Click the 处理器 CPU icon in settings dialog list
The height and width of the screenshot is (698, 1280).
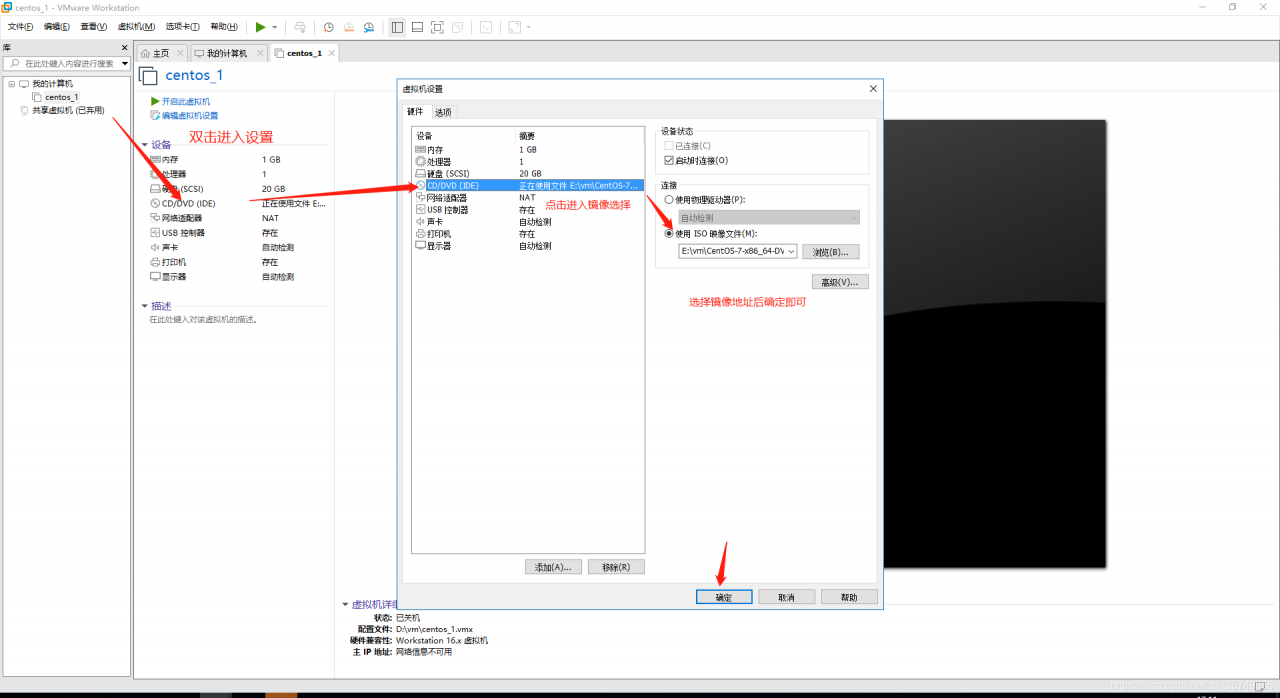(x=420, y=161)
